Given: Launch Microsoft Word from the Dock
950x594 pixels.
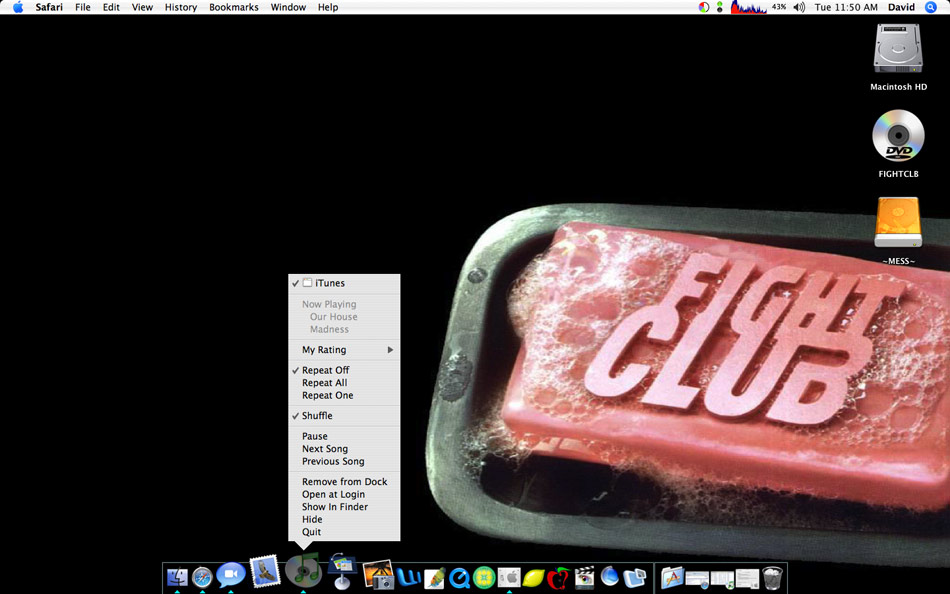Looking at the screenshot, I should (x=409, y=577).
